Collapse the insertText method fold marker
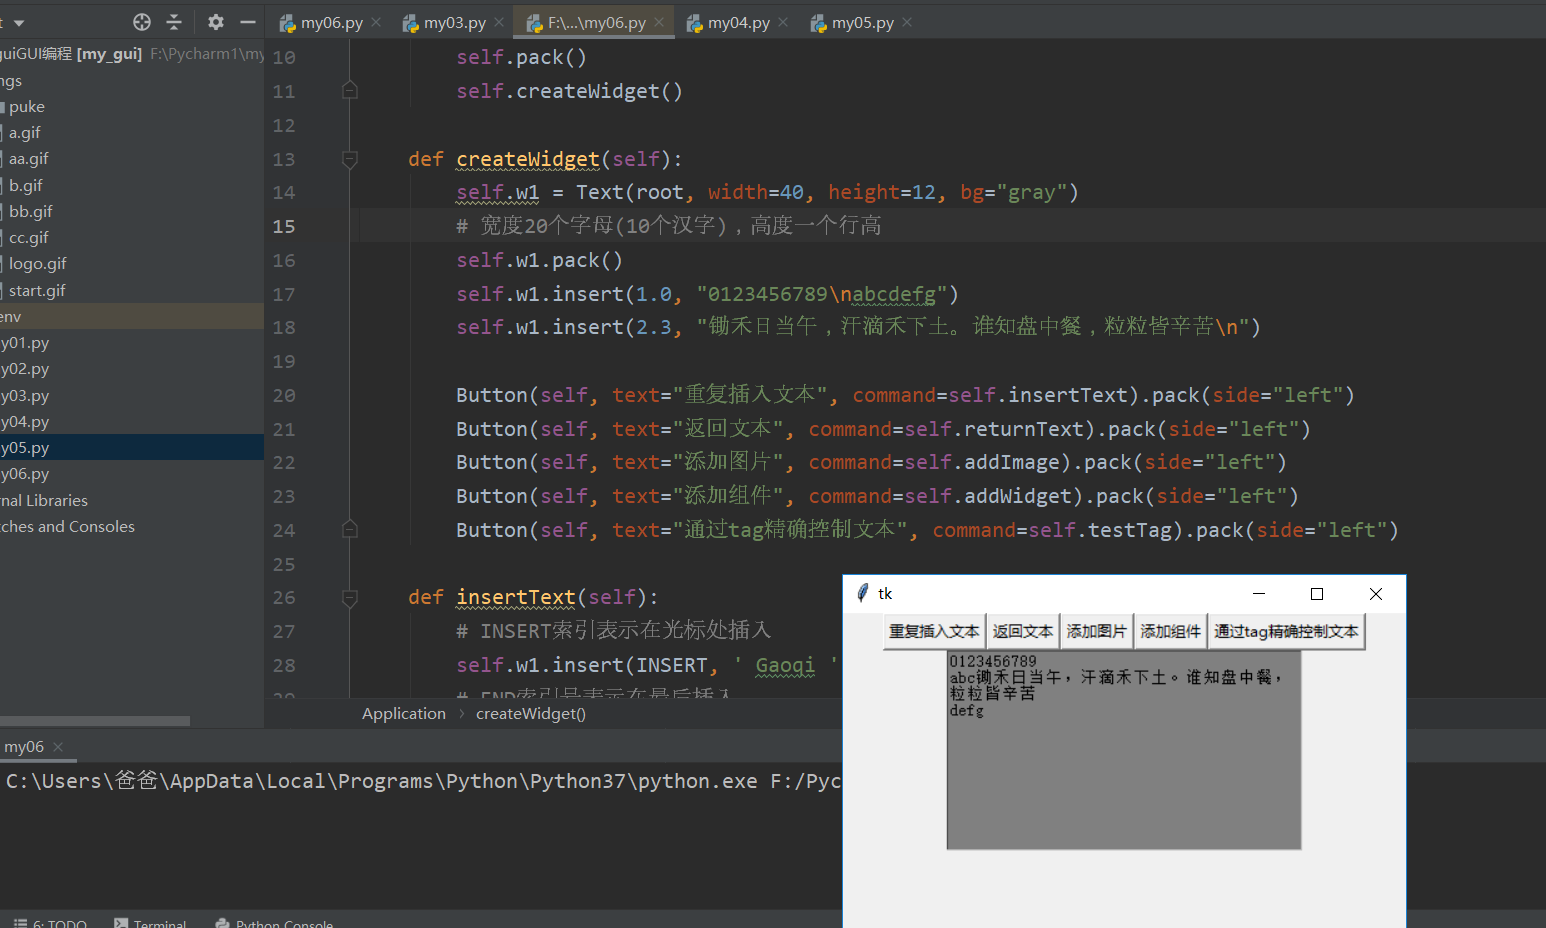 pyautogui.click(x=350, y=598)
